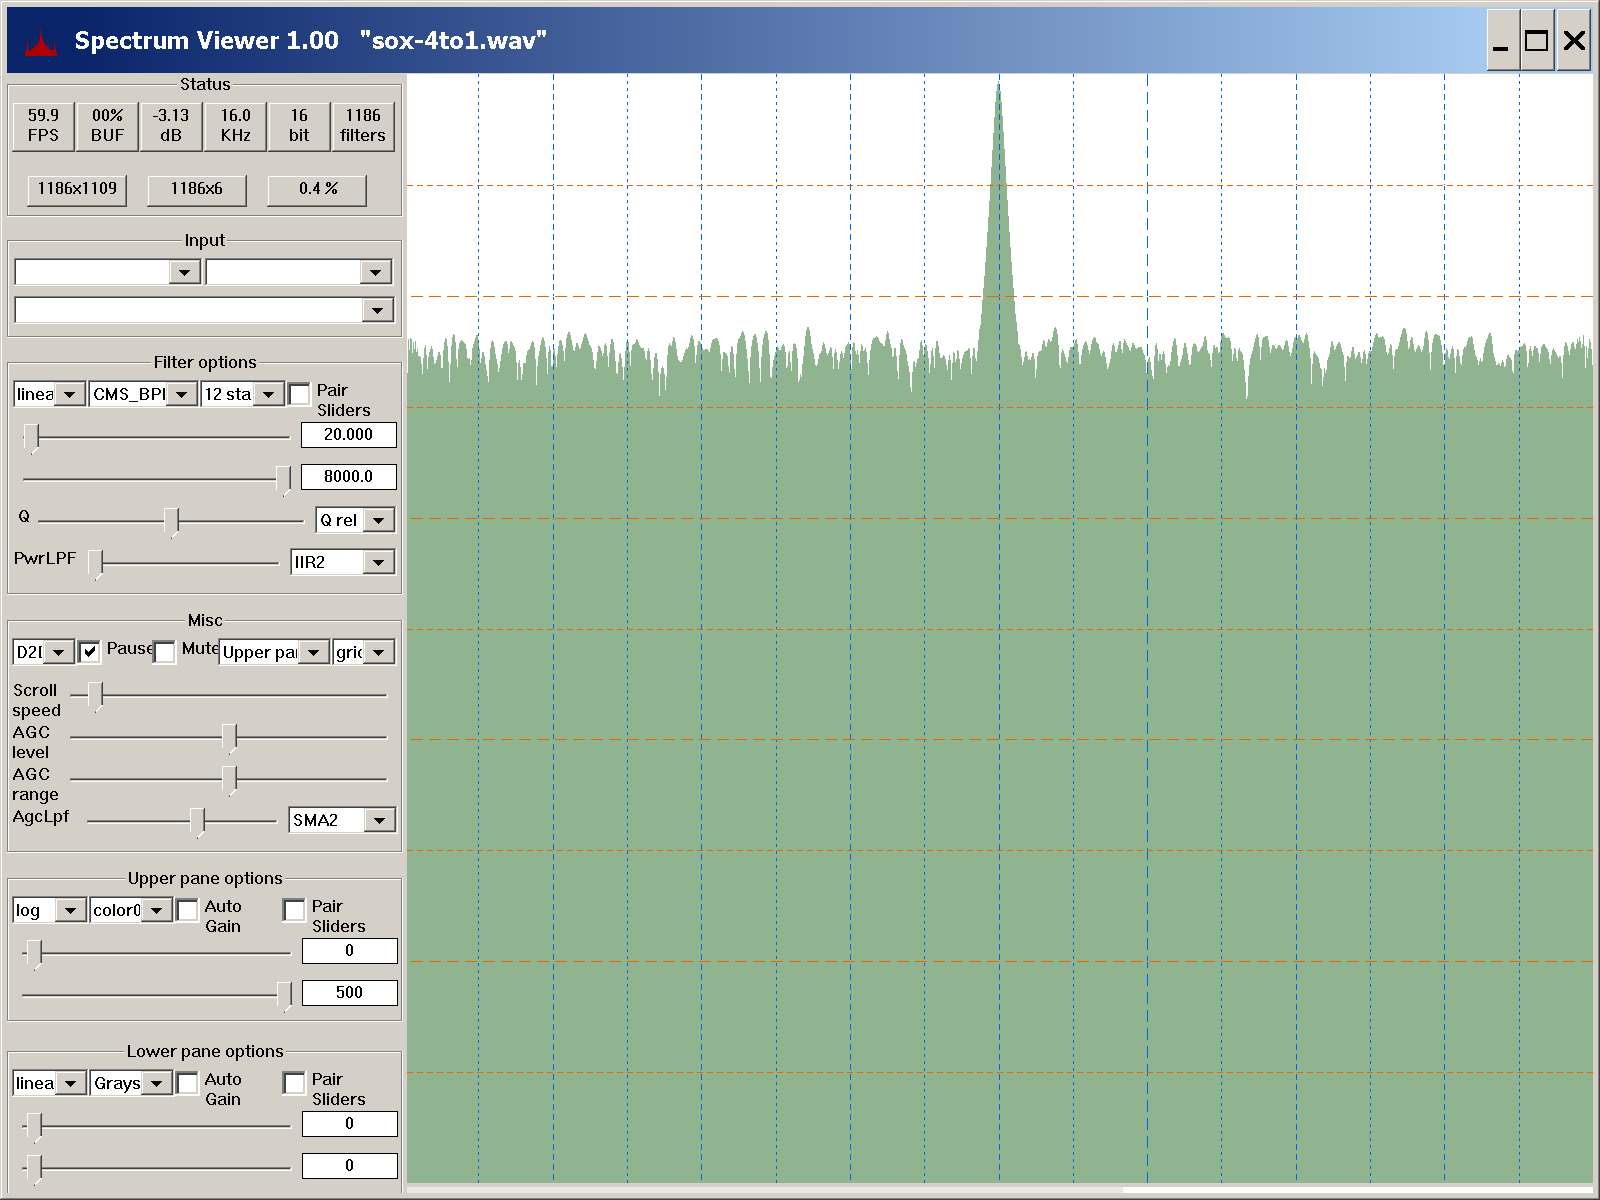The width and height of the screenshot is (1600, 1200).
Task: Open the SMA2 AgcLpf dropdown
Action: (379, 821)
